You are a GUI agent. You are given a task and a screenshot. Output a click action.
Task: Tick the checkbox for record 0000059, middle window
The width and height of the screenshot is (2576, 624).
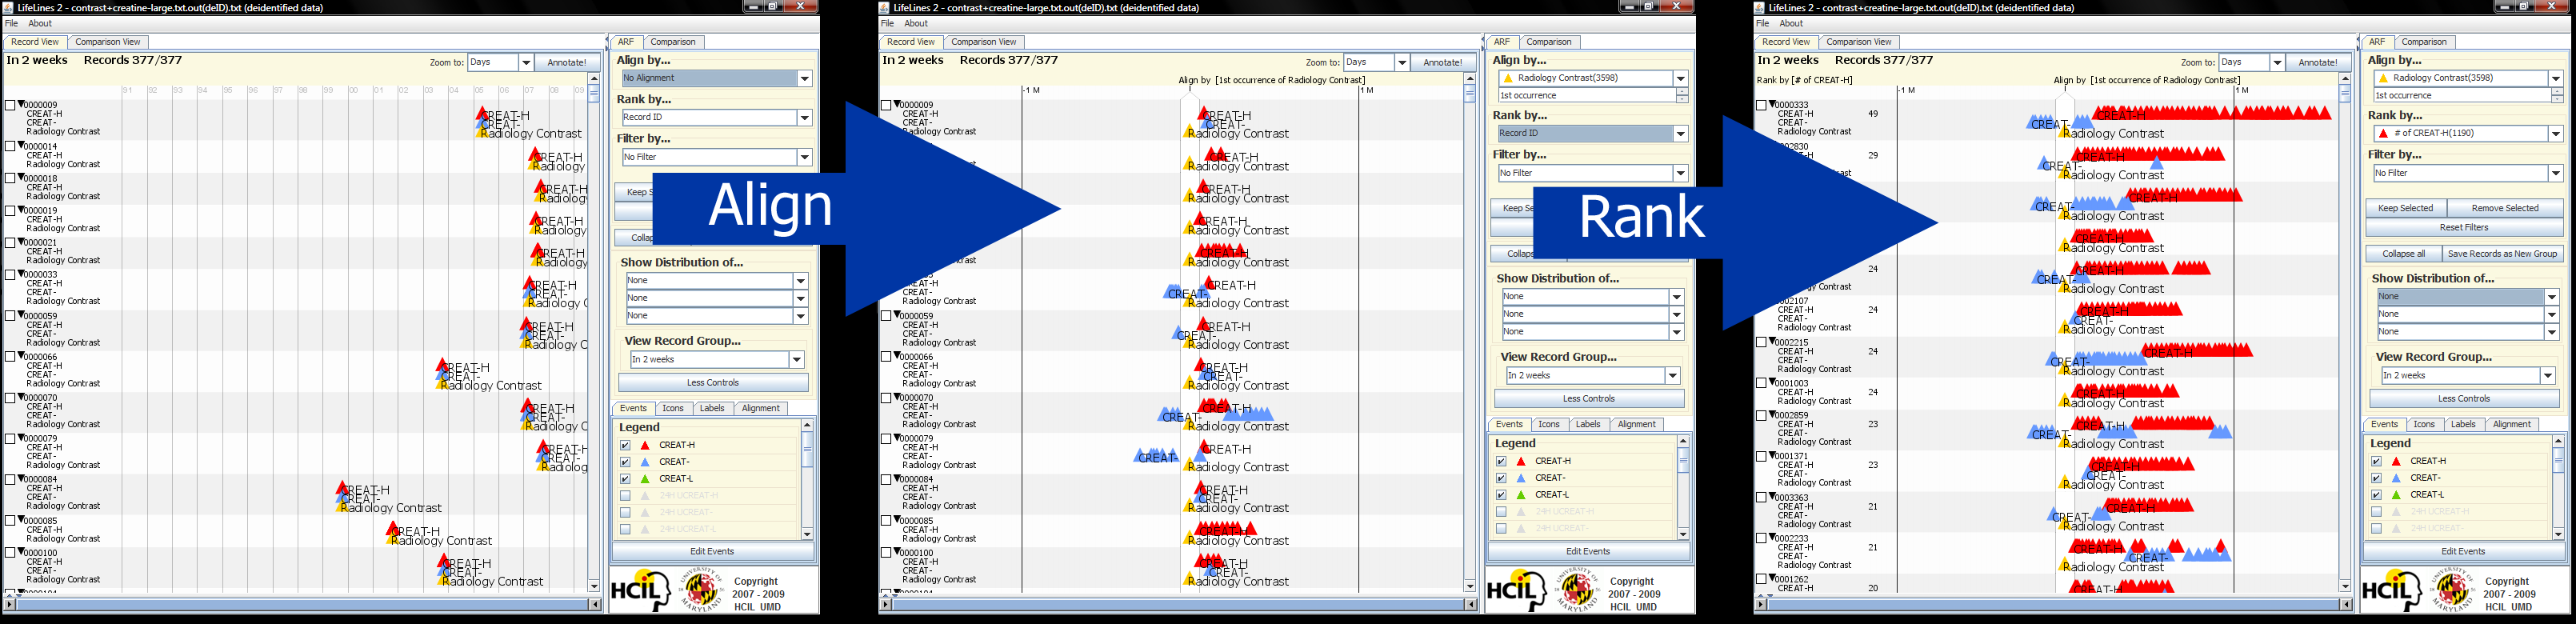886,316
